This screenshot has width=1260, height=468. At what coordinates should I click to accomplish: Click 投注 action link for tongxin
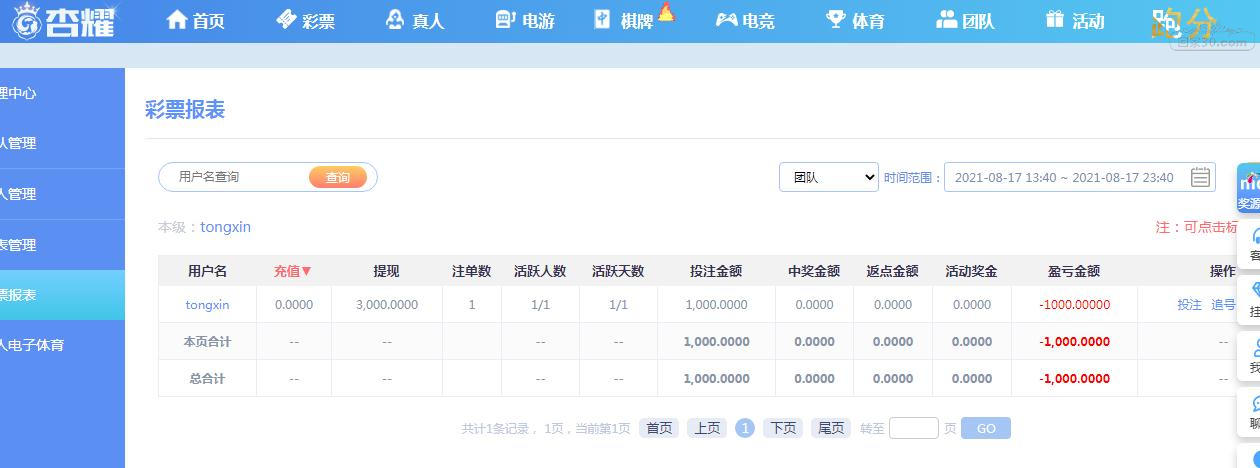point(1189,305)
